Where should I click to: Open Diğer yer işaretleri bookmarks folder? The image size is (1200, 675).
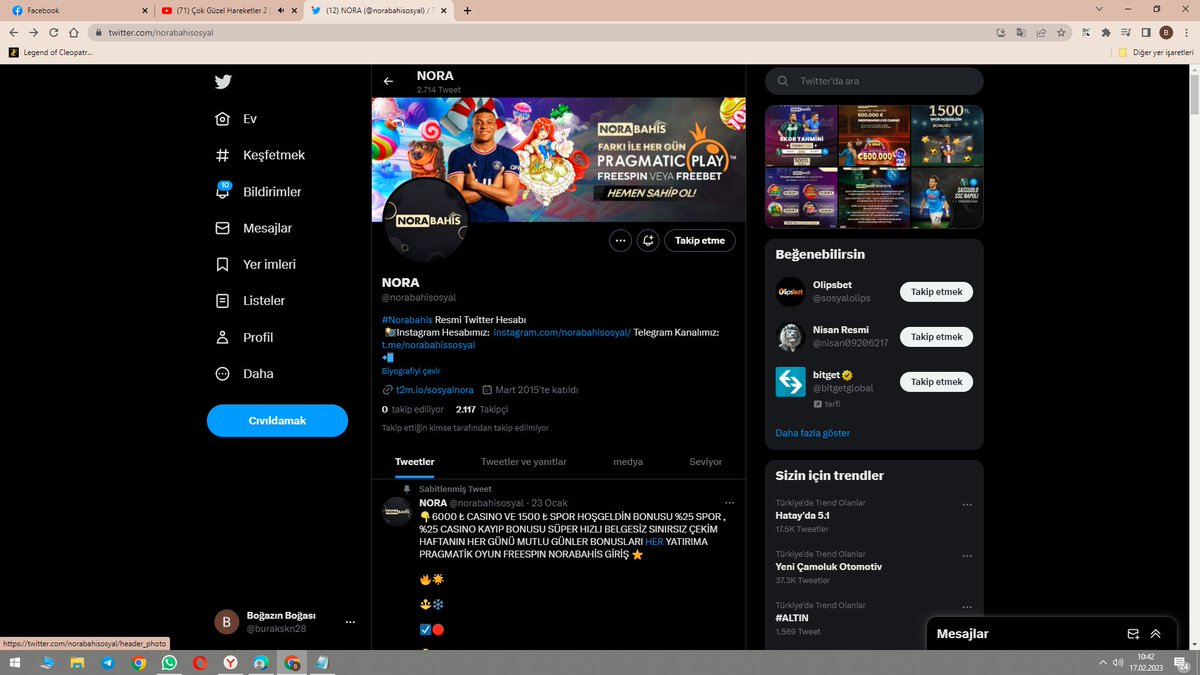click(1157, 52)
